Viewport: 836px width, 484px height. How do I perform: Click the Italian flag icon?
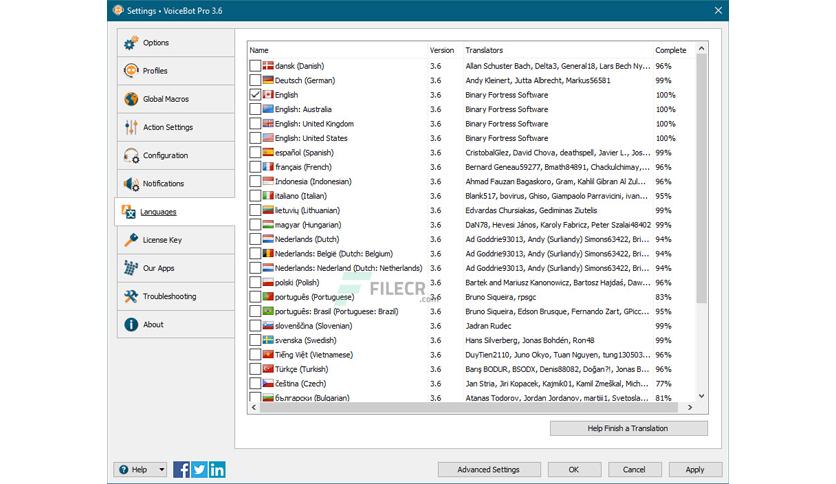(x=268, y=196)
